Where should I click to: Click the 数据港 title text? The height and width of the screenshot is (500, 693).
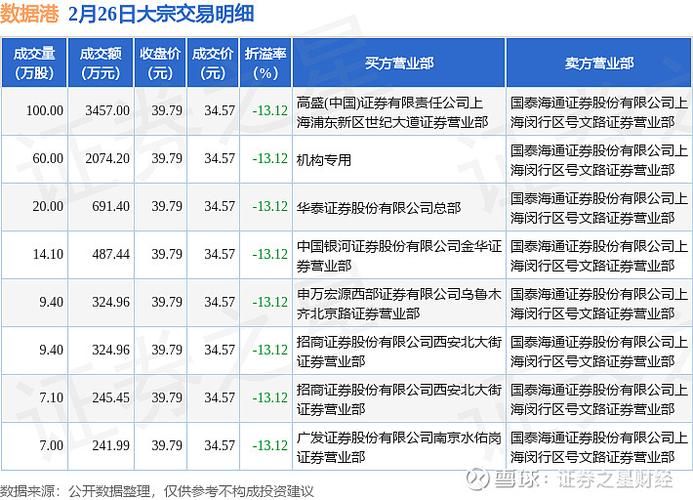point(29,14)
